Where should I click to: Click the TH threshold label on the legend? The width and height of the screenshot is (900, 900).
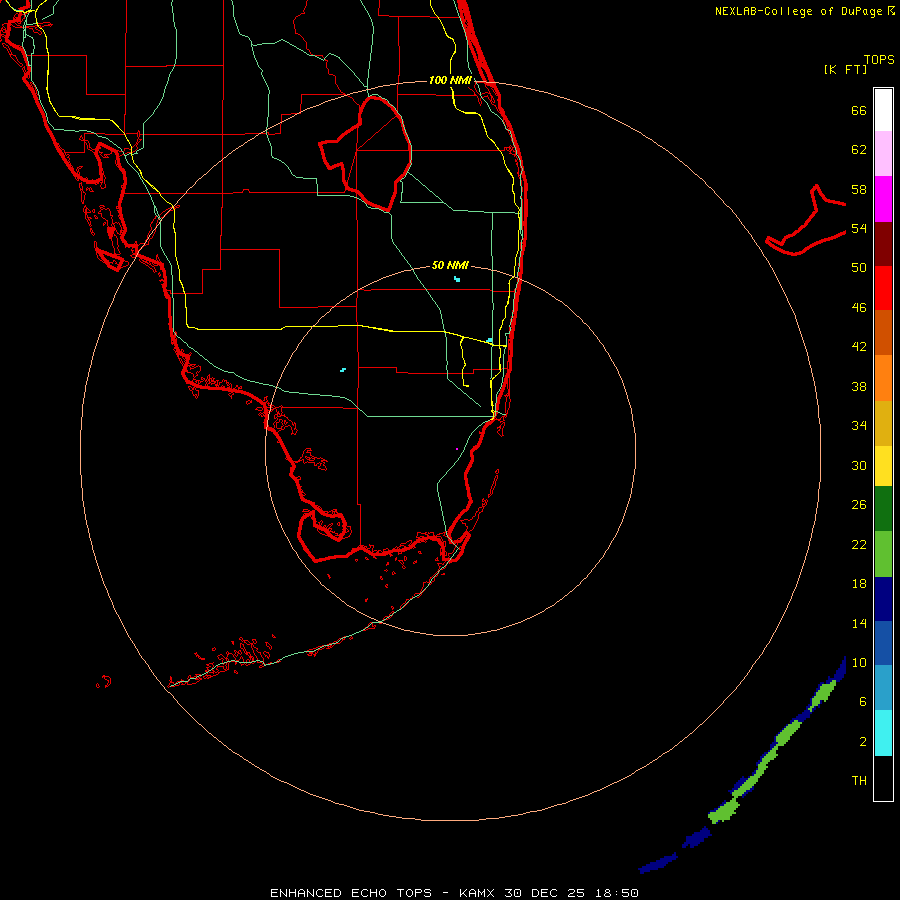point(859,780)
